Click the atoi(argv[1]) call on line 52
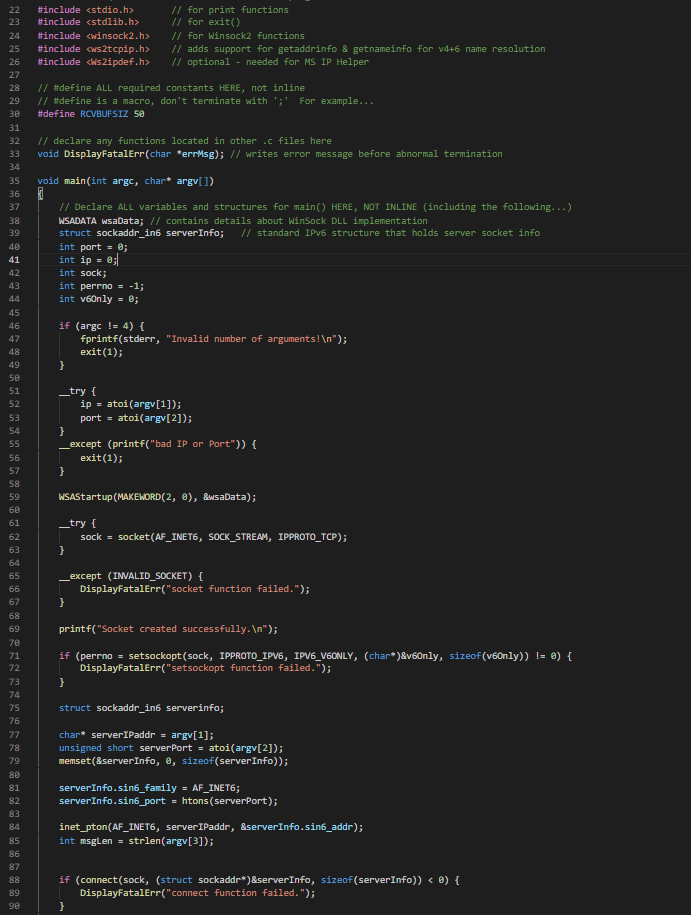Viewport: 691px width, 915px height. tap(141, 404)
